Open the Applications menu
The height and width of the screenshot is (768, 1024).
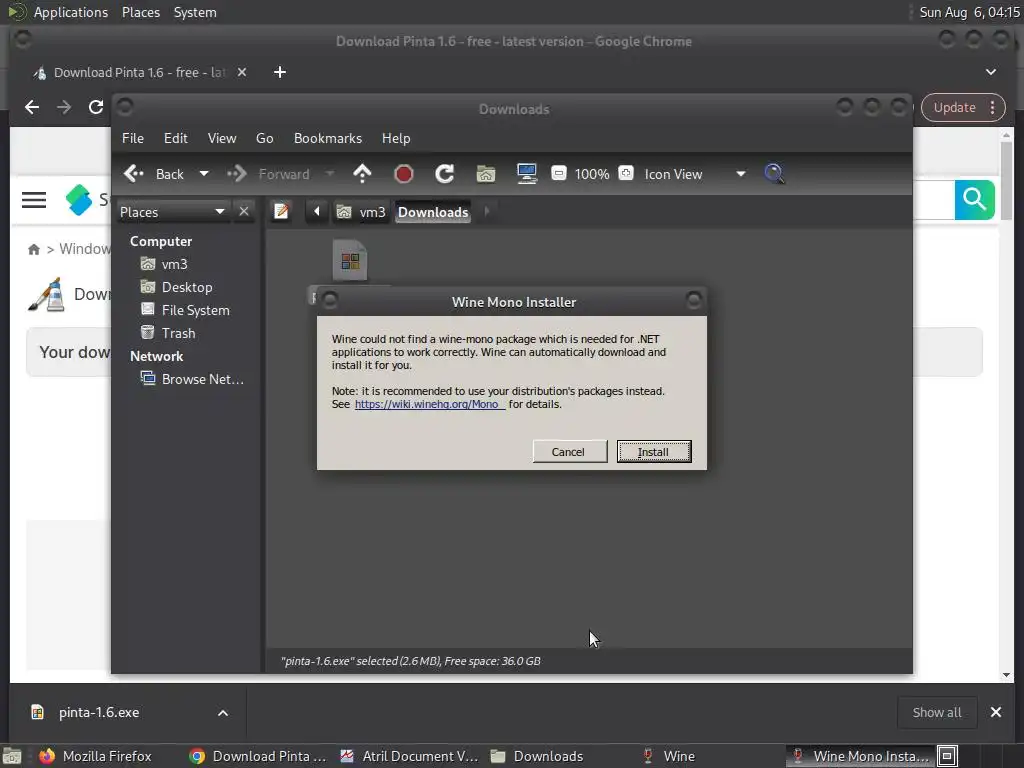[x=71, y=12]
